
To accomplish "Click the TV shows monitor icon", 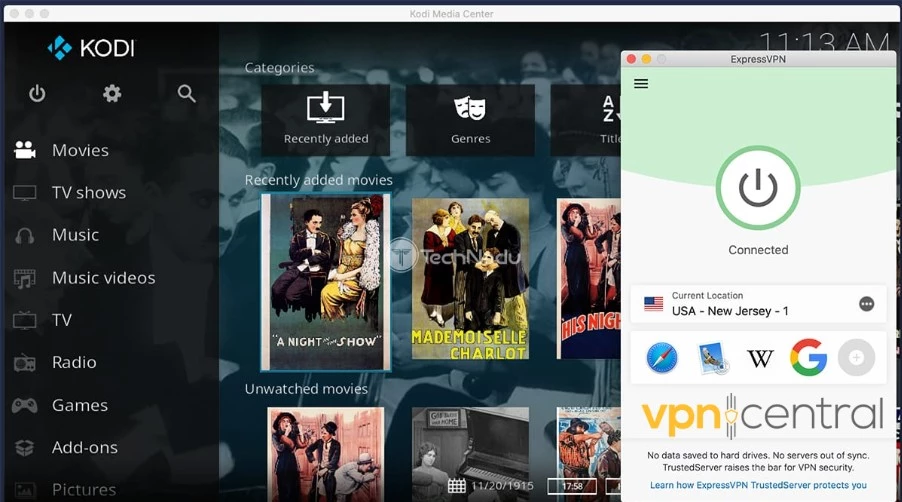I will (x=25, y=193).
